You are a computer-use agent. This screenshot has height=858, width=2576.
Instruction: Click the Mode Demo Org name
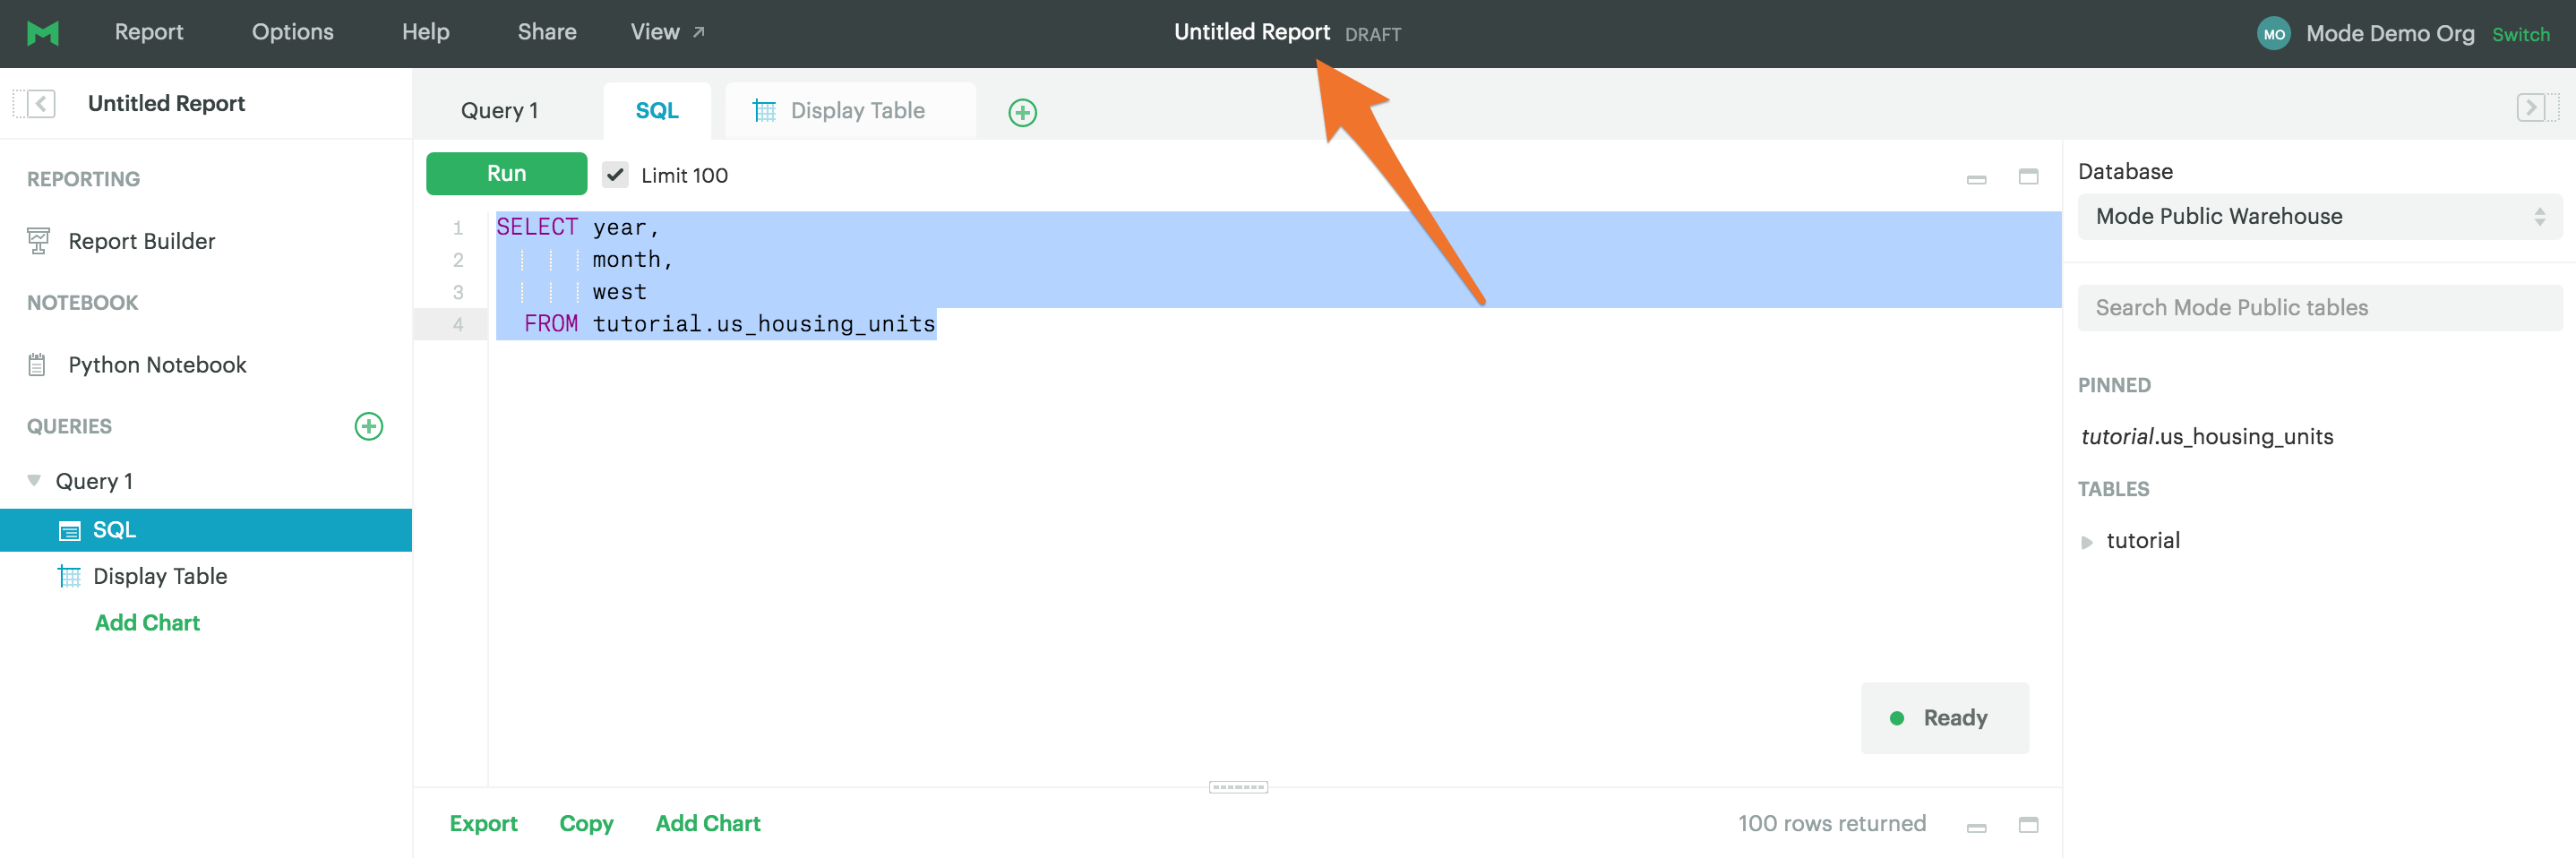[2390, 33]
